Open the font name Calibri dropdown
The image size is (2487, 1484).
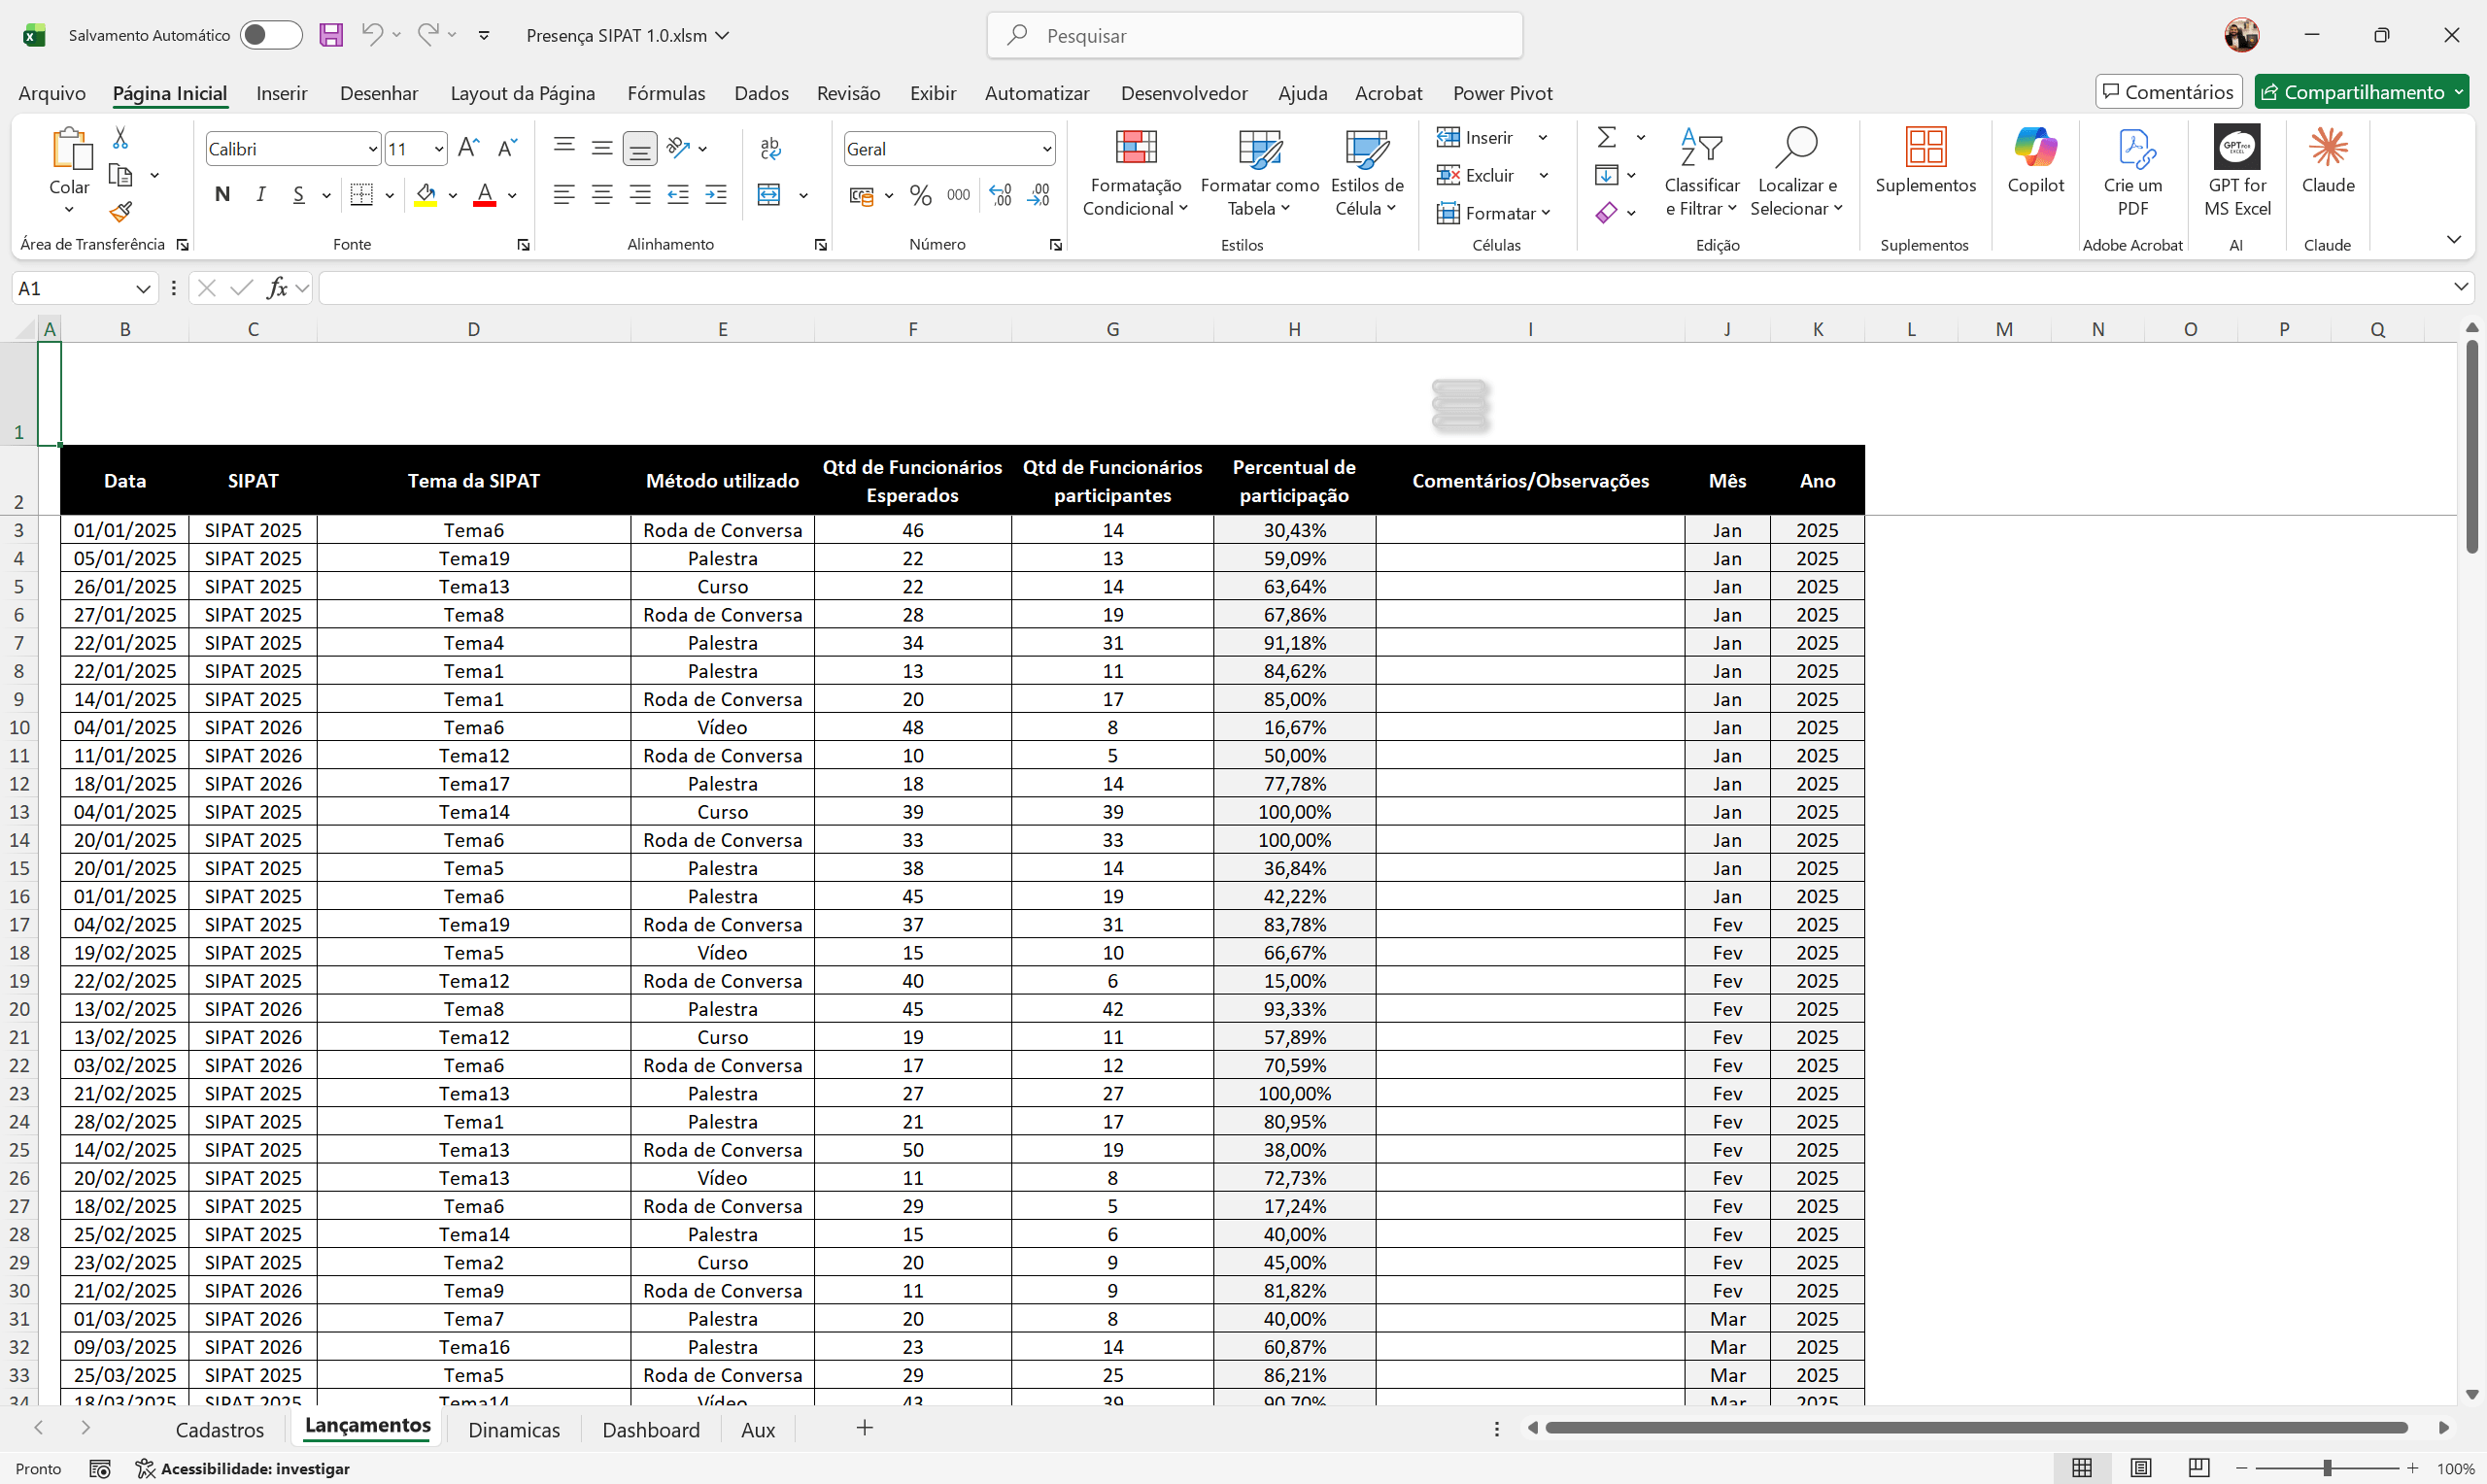[372, 149]
